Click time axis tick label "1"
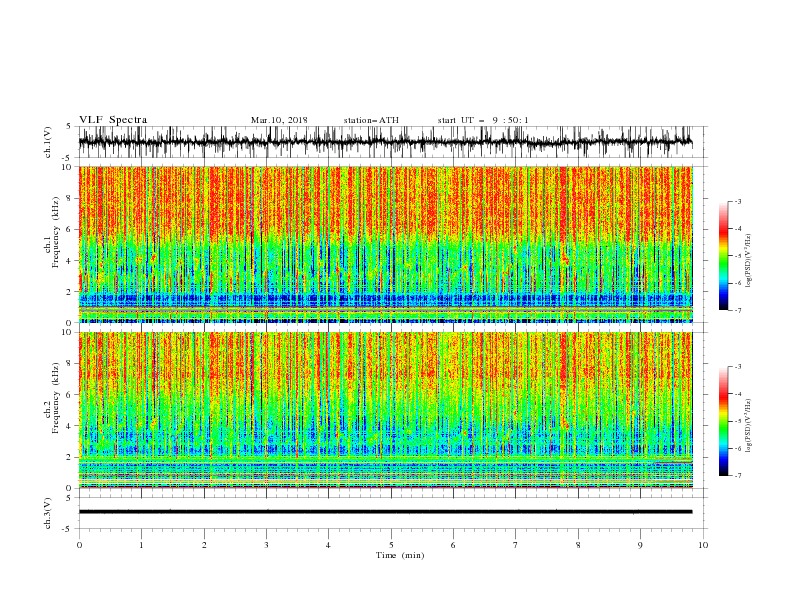This screenshot has height=612, width=792. point(141,545)
